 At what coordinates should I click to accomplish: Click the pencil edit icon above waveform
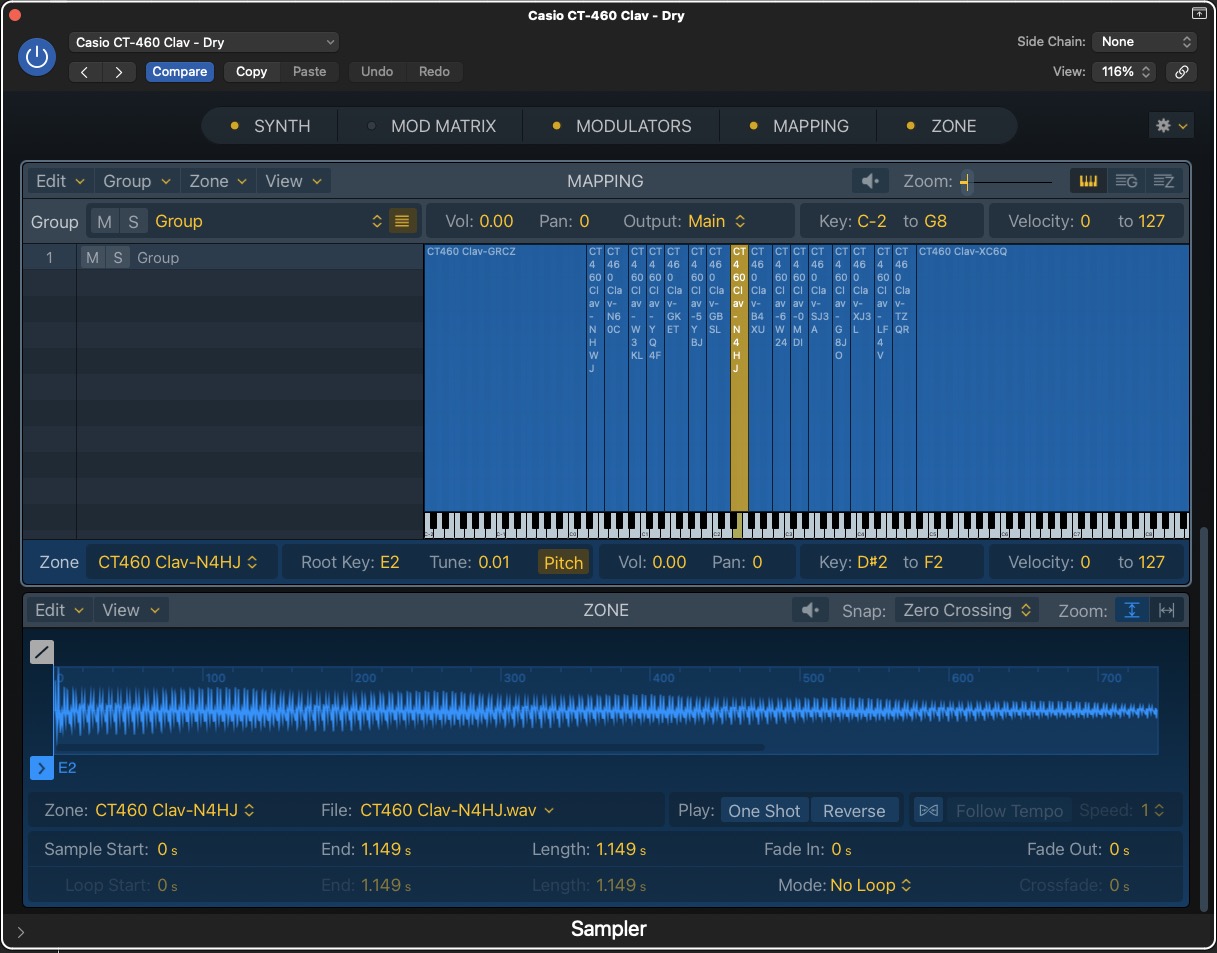click(42, 652)
